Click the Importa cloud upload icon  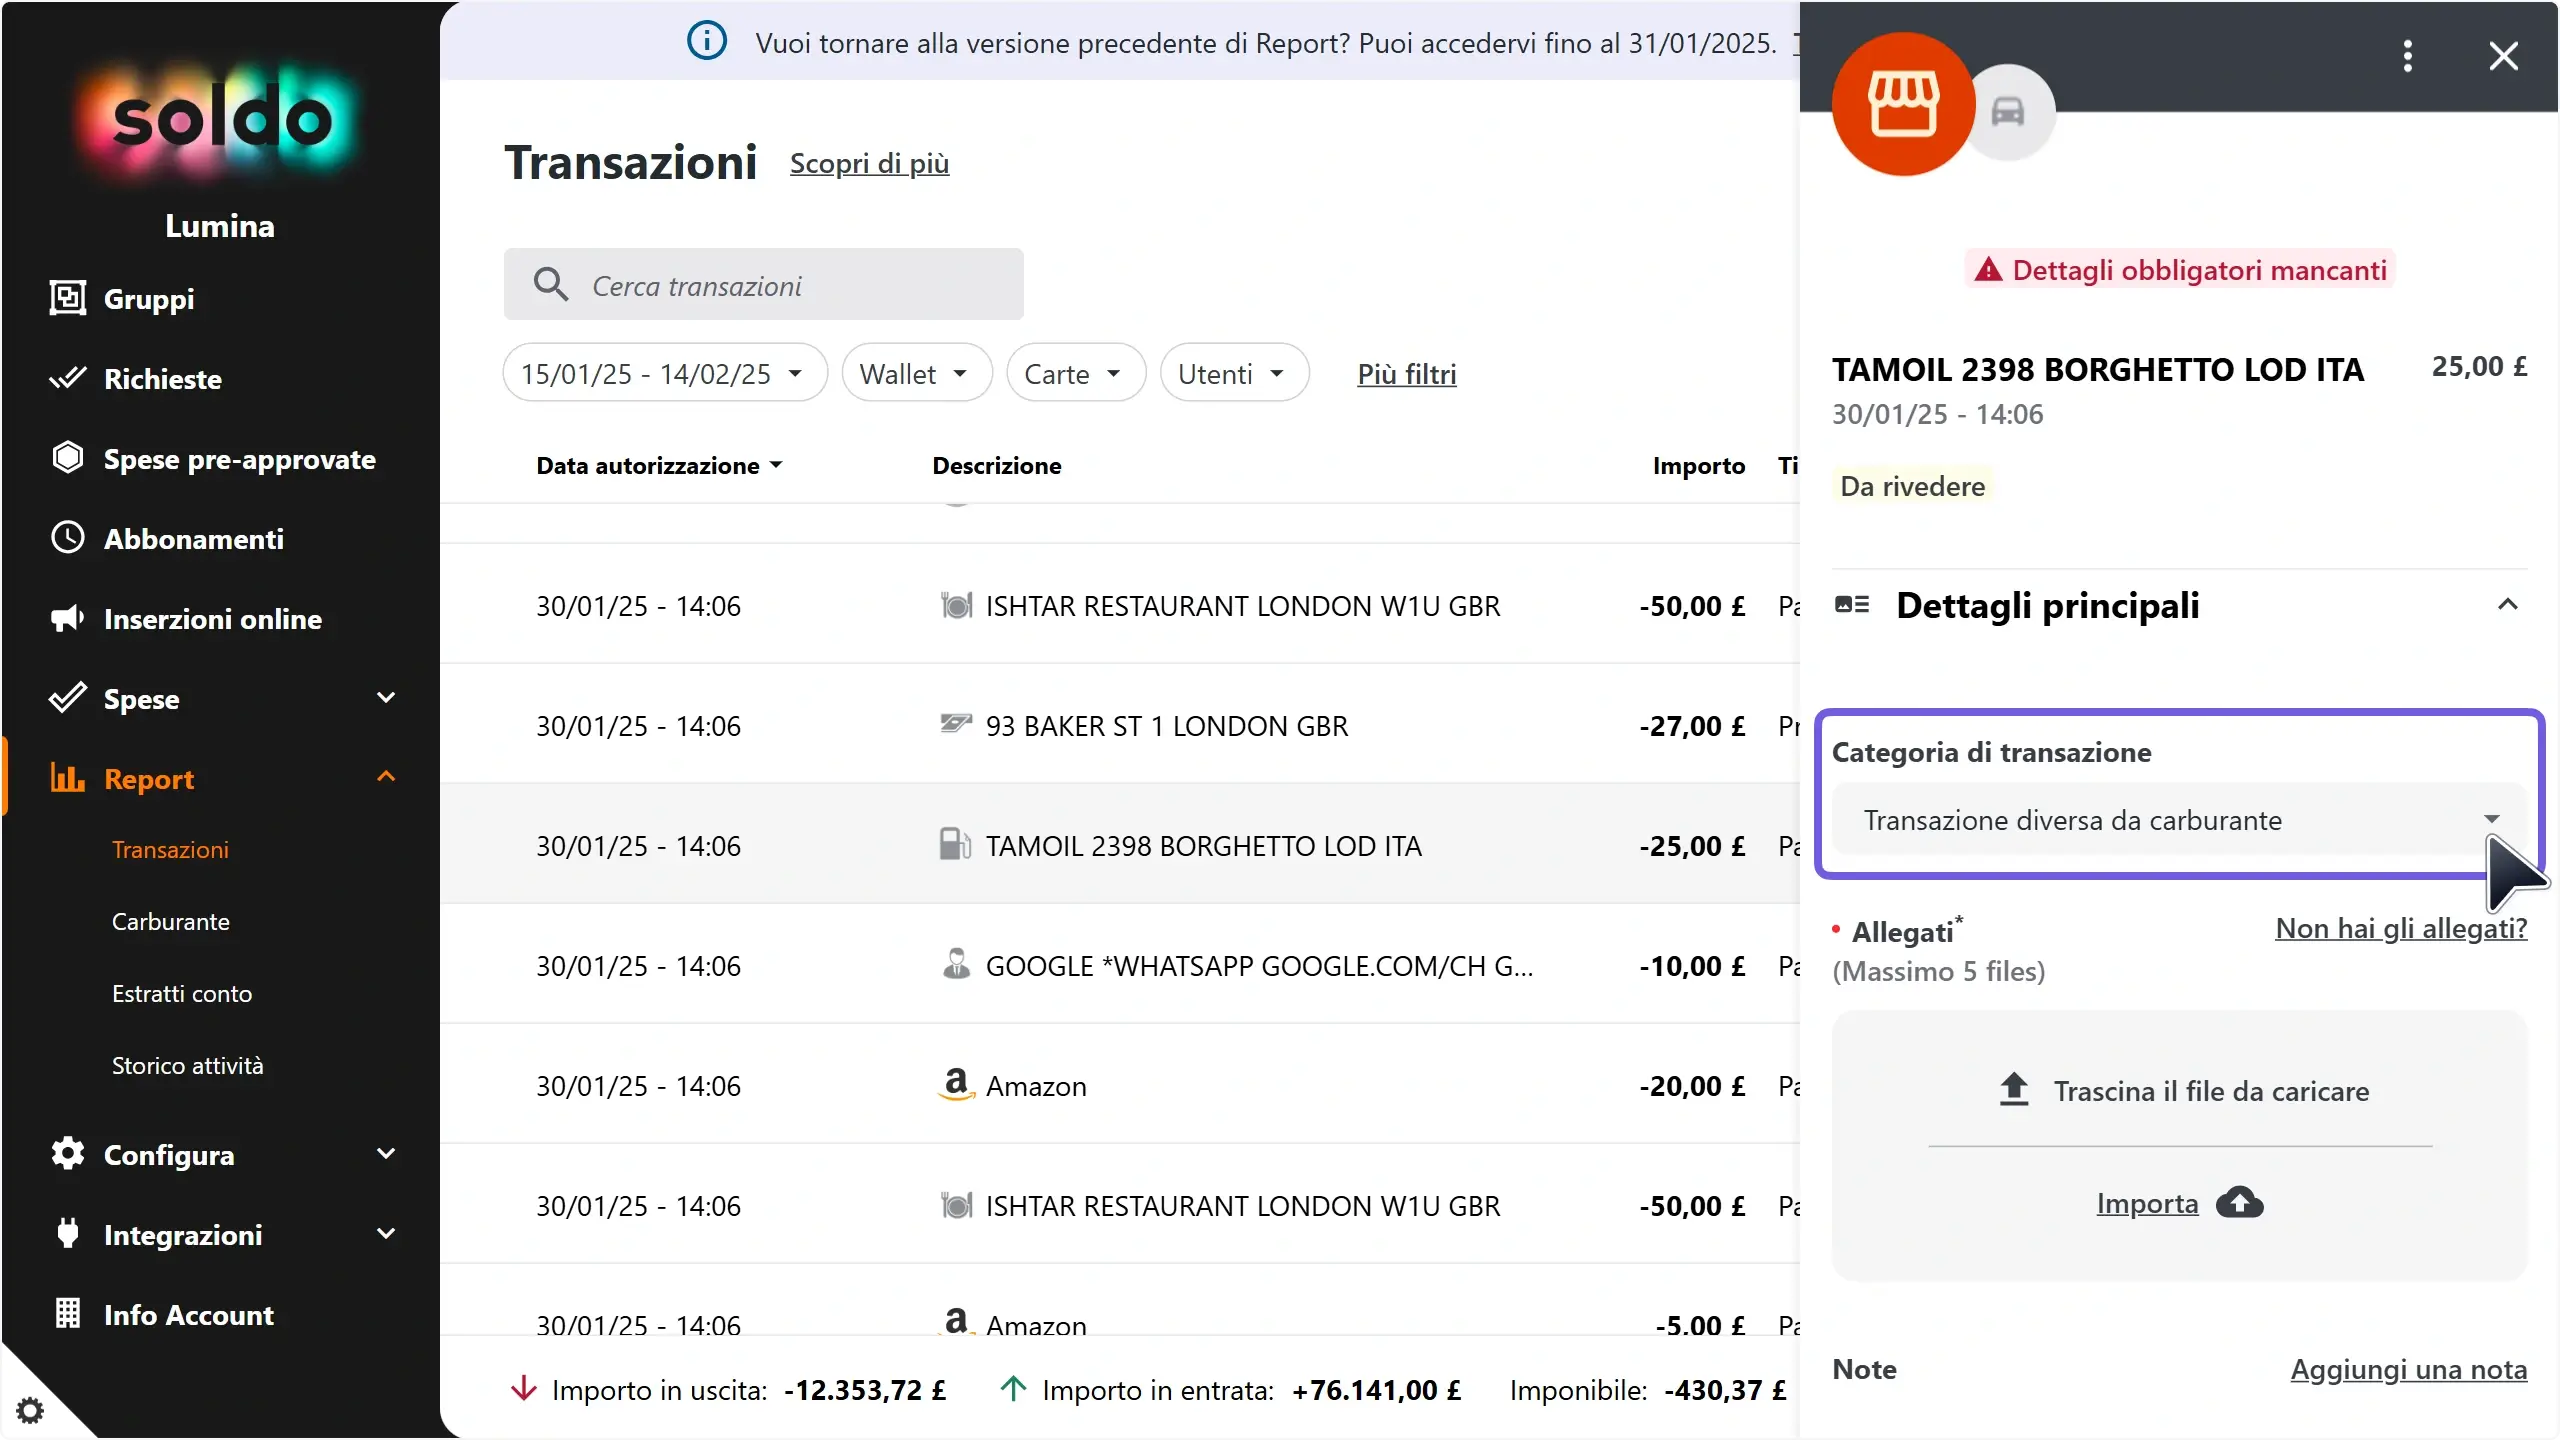pyautogui.click(x=2240, y=1202)
